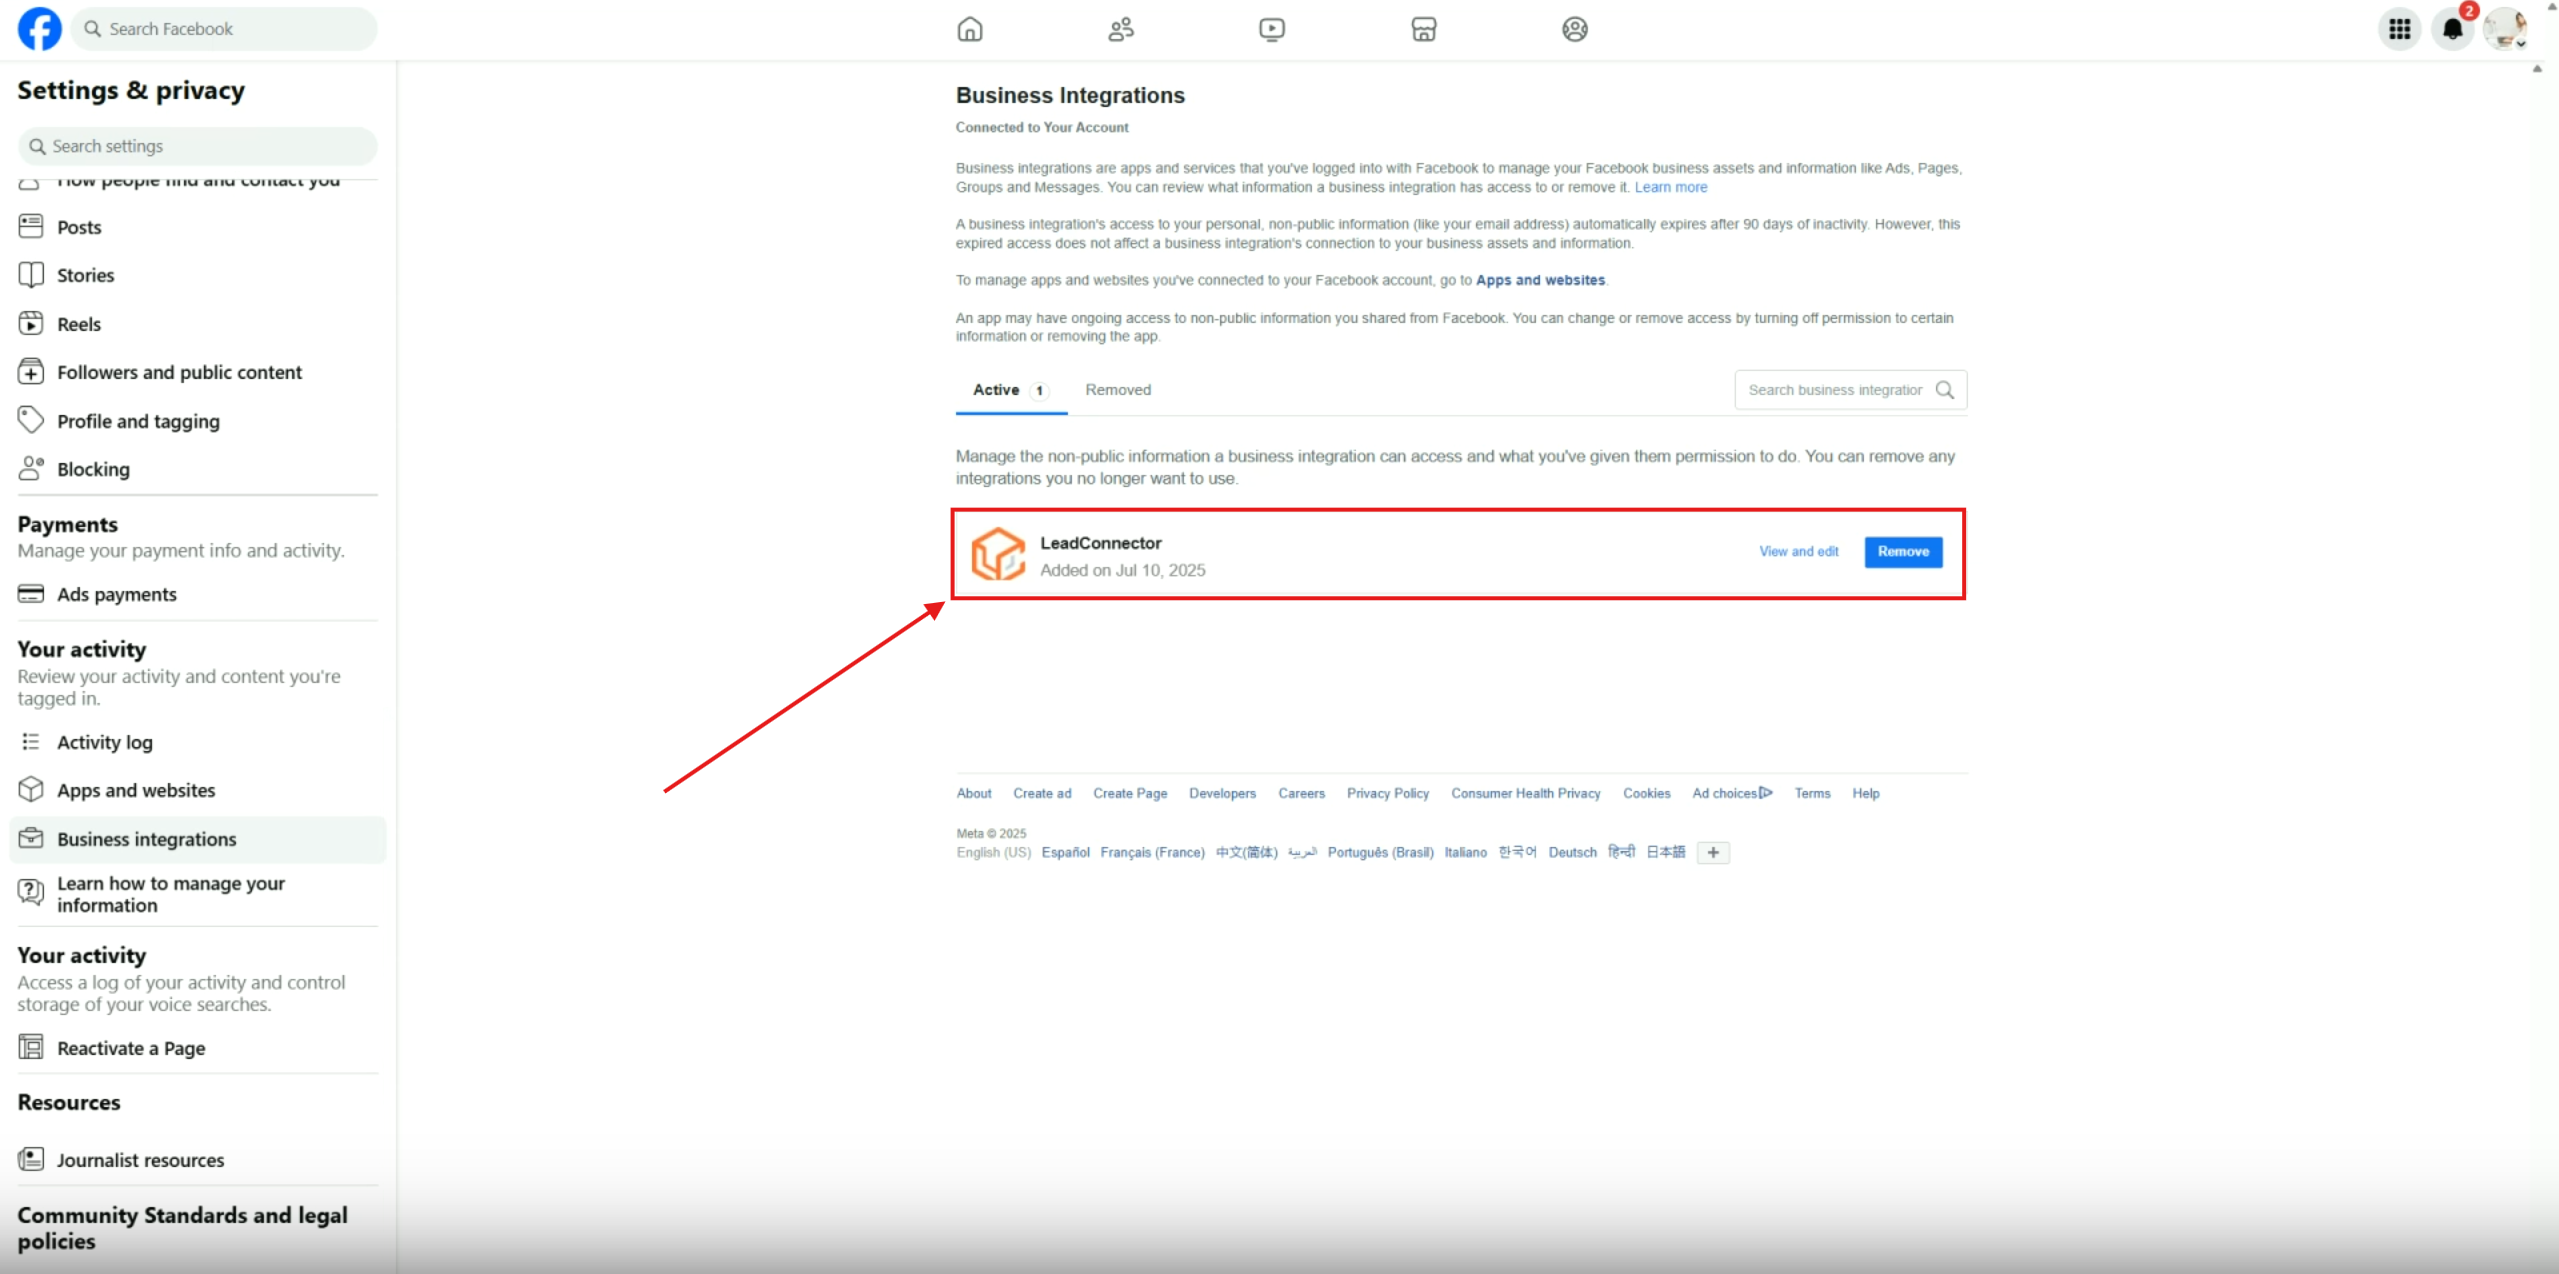2559x1274 pixels.
Task: Click the Ad choices footer link
Action: coord(1731,793)
